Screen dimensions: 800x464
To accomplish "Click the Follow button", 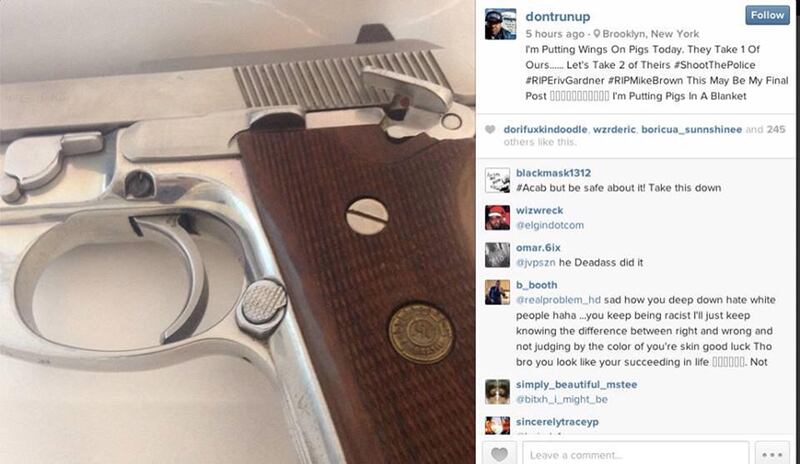I will [767, 15].
